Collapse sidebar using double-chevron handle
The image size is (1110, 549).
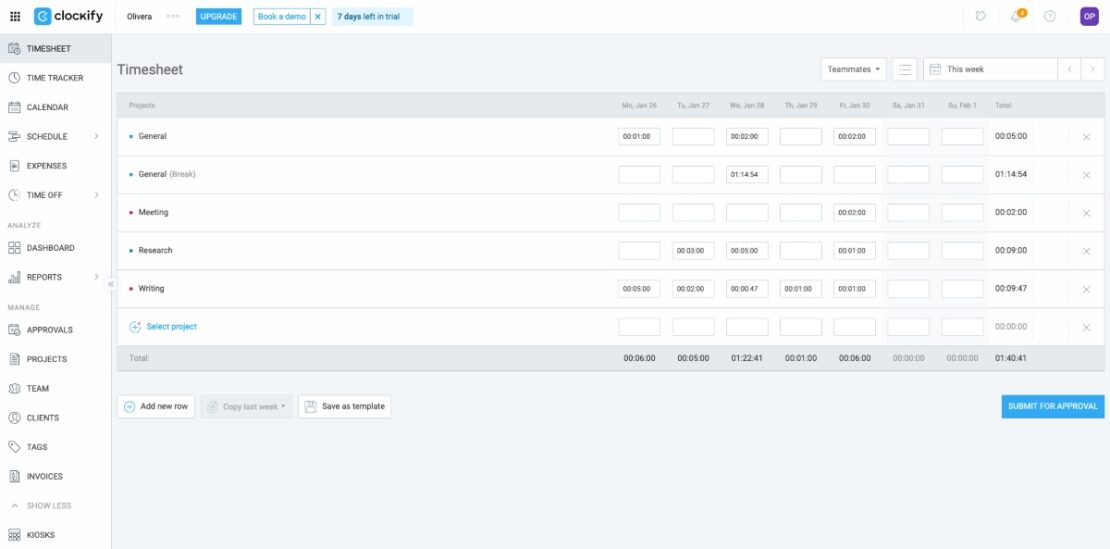tap(111, 284)
